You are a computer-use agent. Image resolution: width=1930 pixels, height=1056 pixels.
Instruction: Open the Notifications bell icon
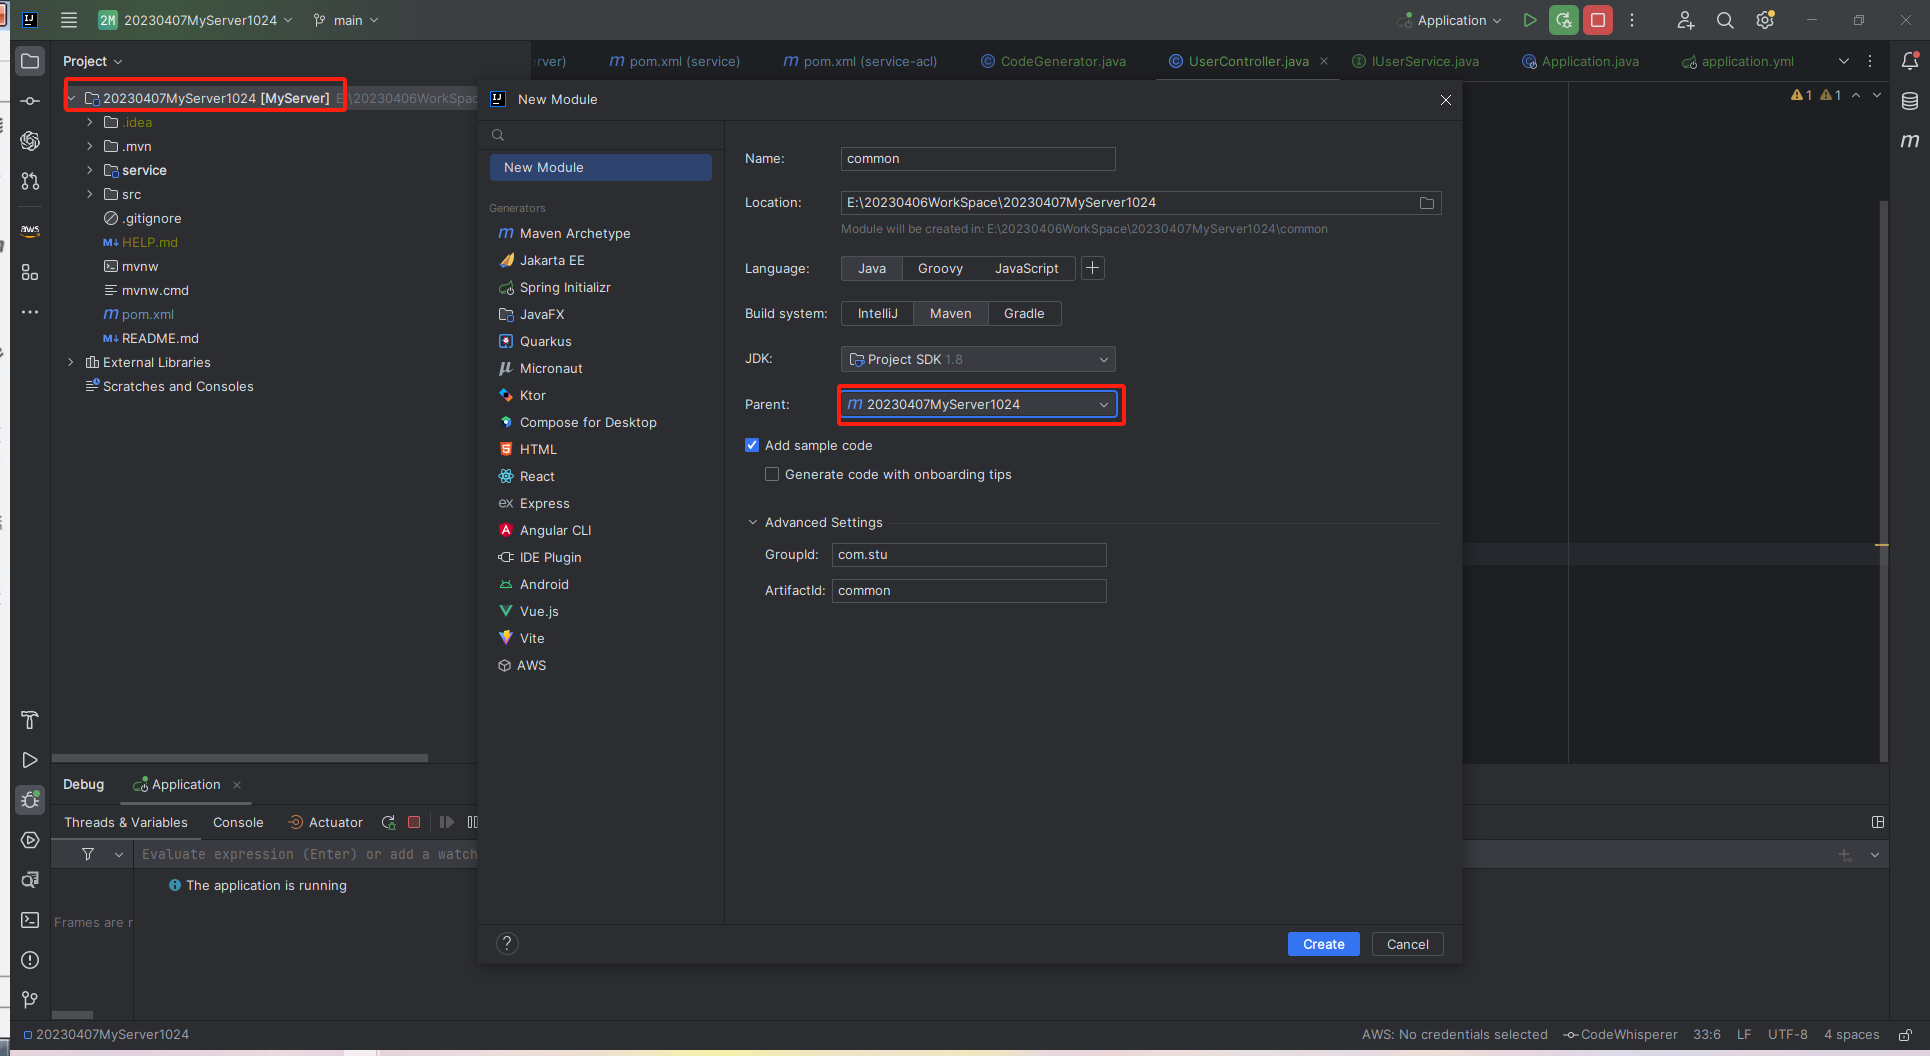[1910, 61]
